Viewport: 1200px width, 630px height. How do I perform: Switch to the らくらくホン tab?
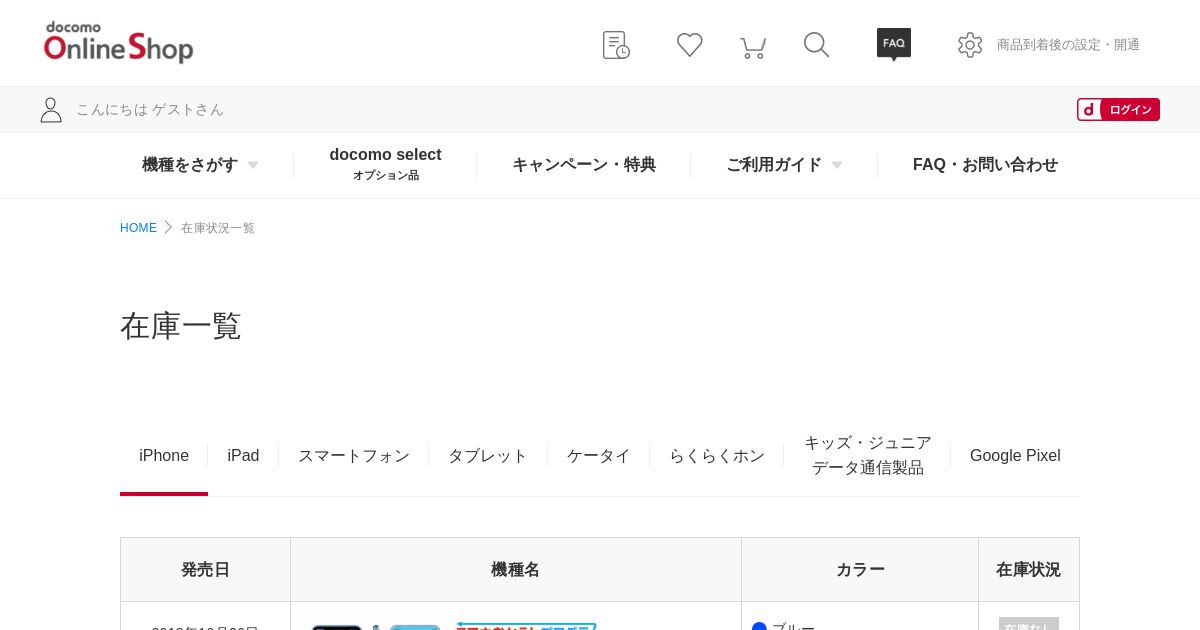(716, 456)
